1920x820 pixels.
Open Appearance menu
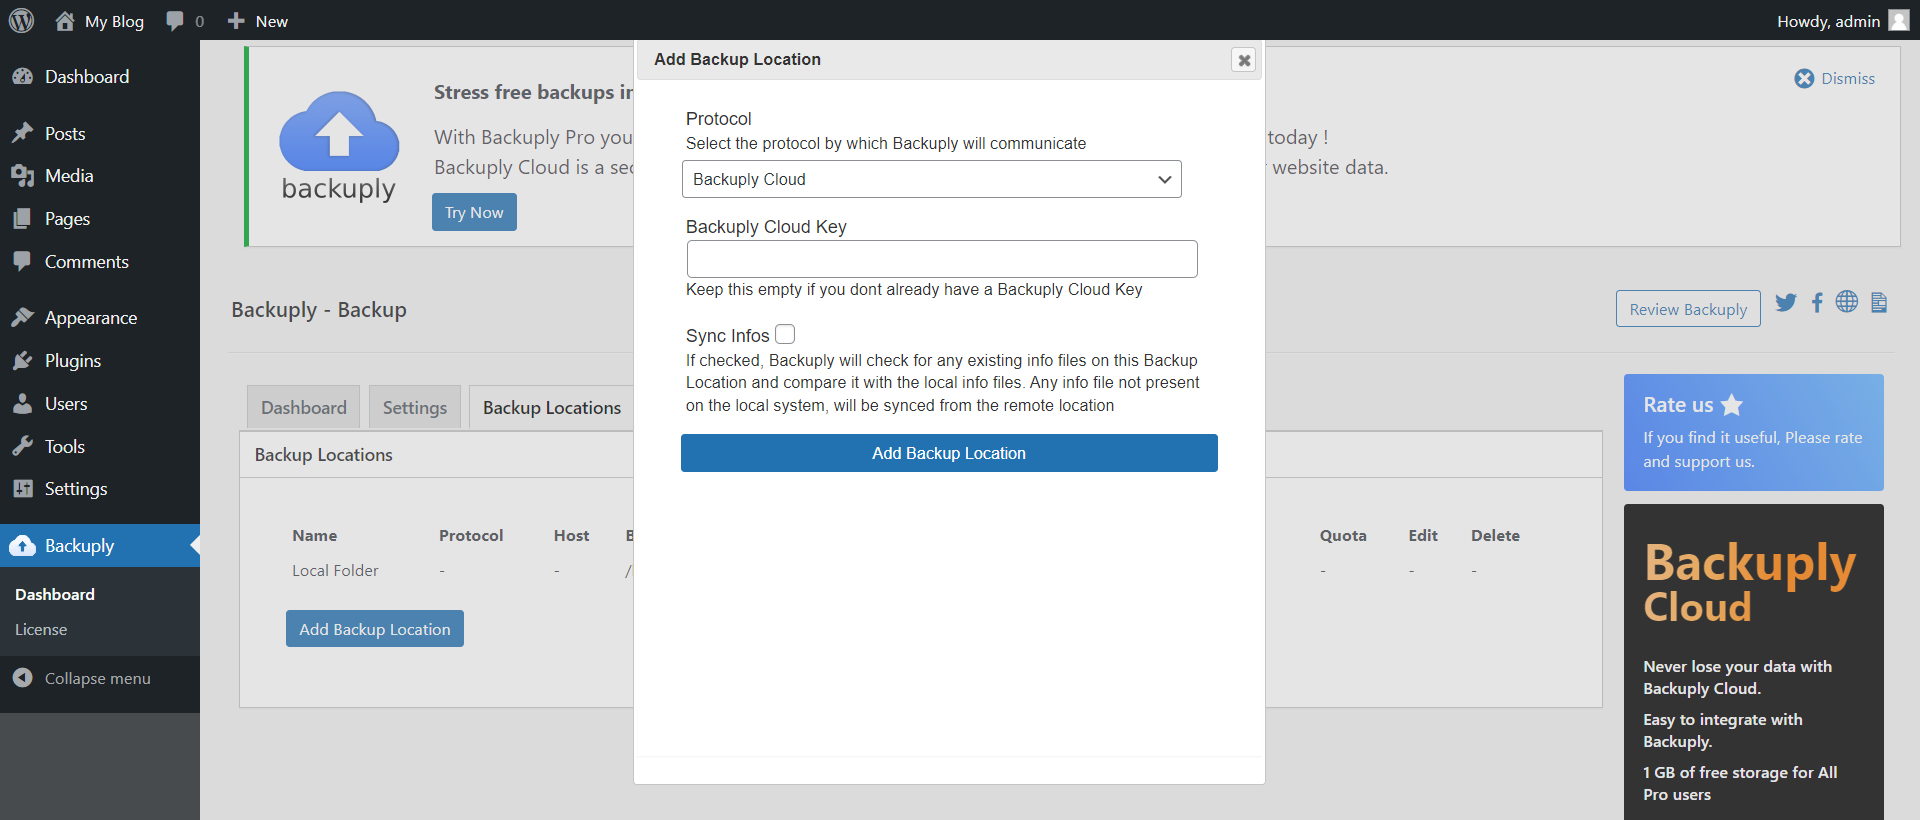pos(100,318)
